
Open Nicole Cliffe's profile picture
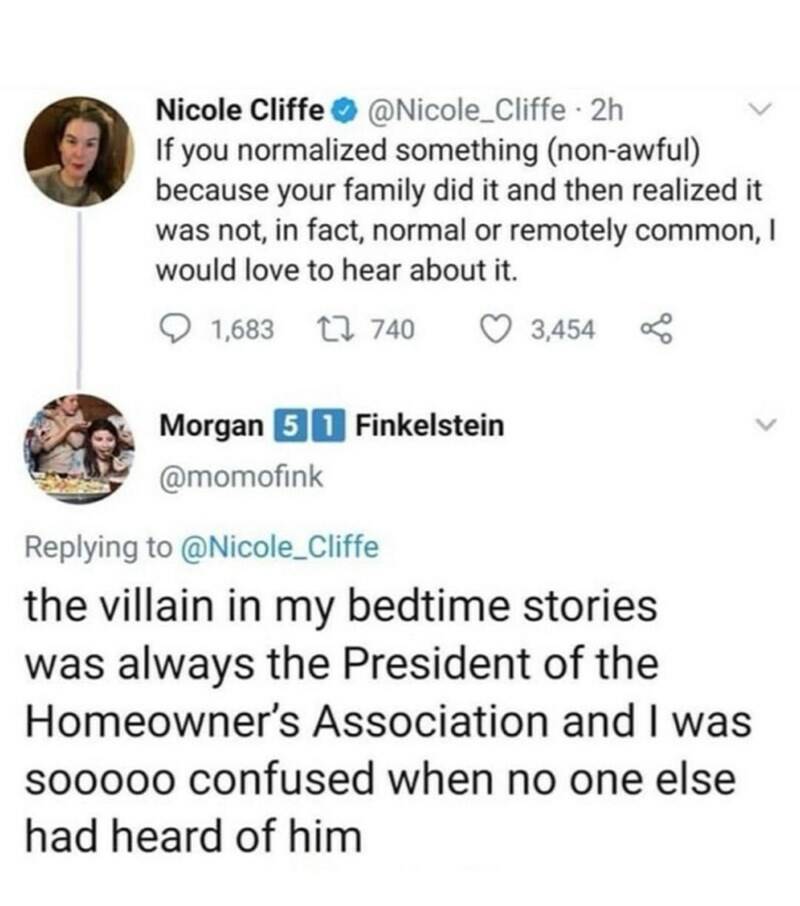[79, 152]
